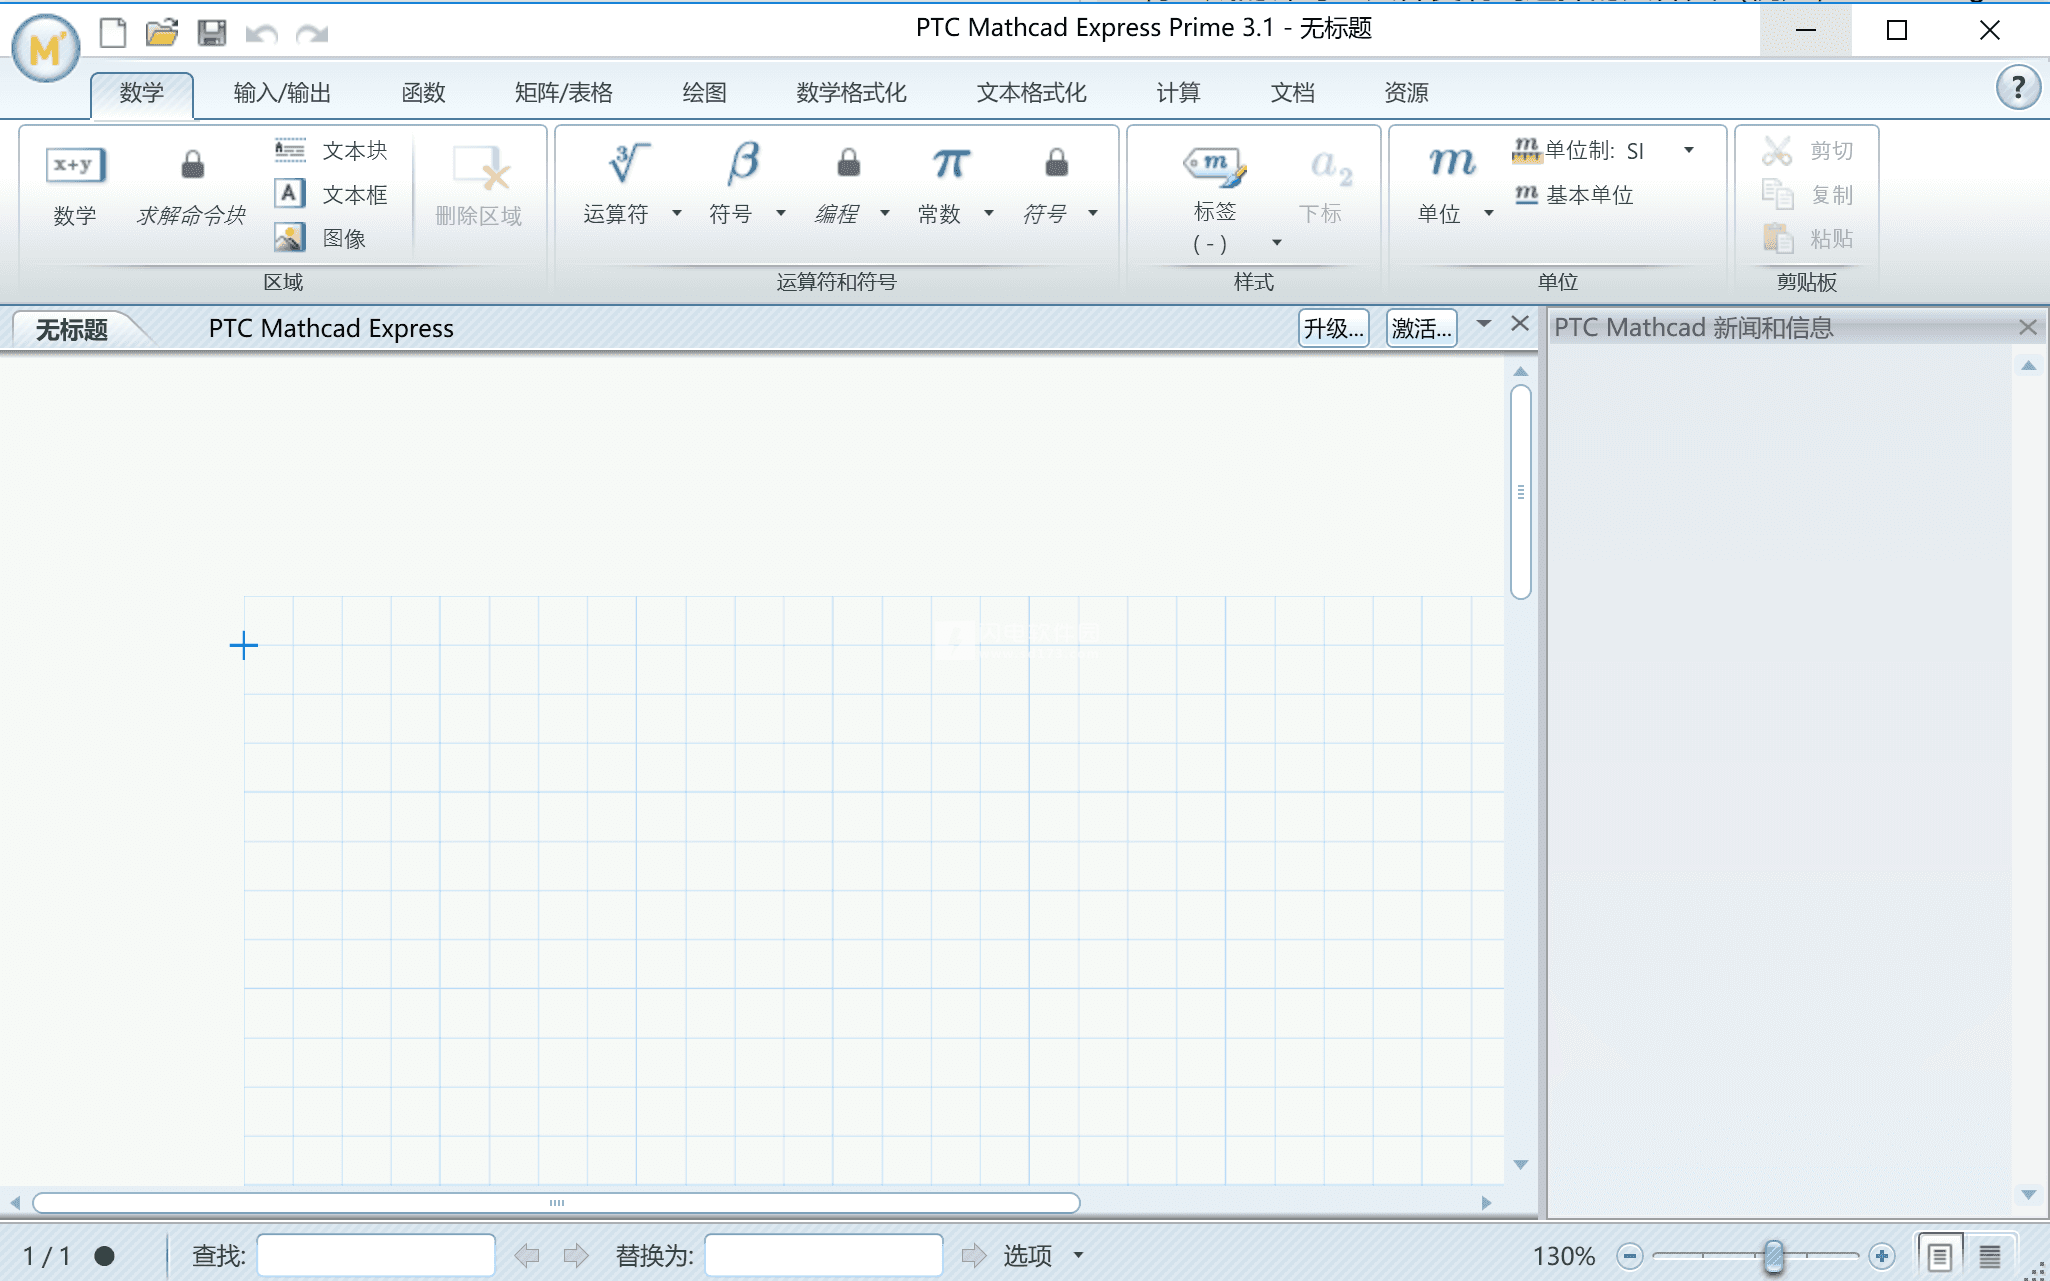Click the 标签 label tag icon
The width and height of the screenshot is (2050, 1281).
1215,166
